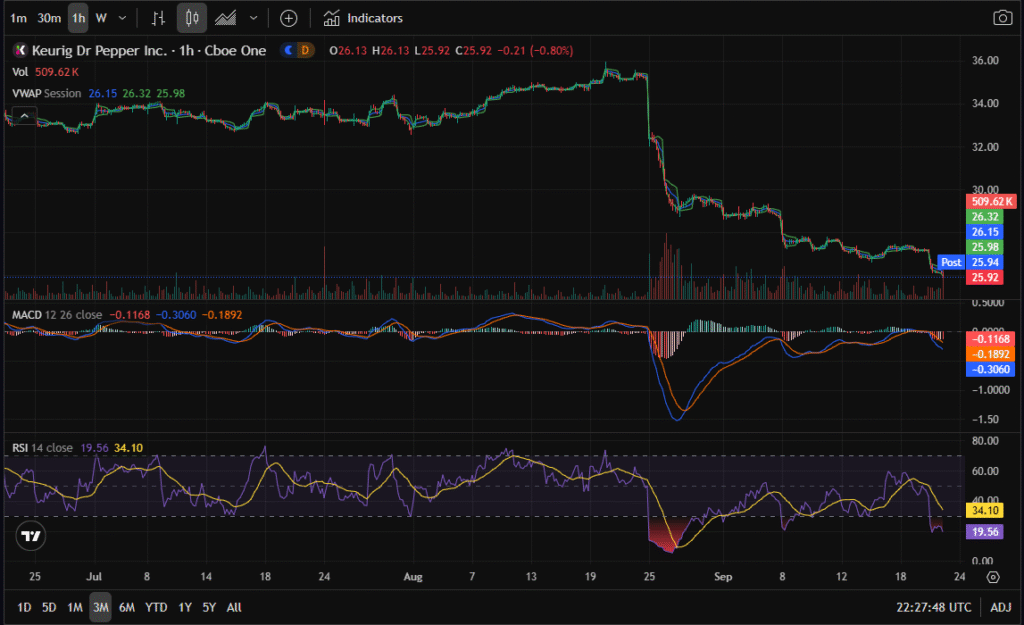Select the 6M date range tab
This screenshot has height=625, width=1024.
point(127,607)
